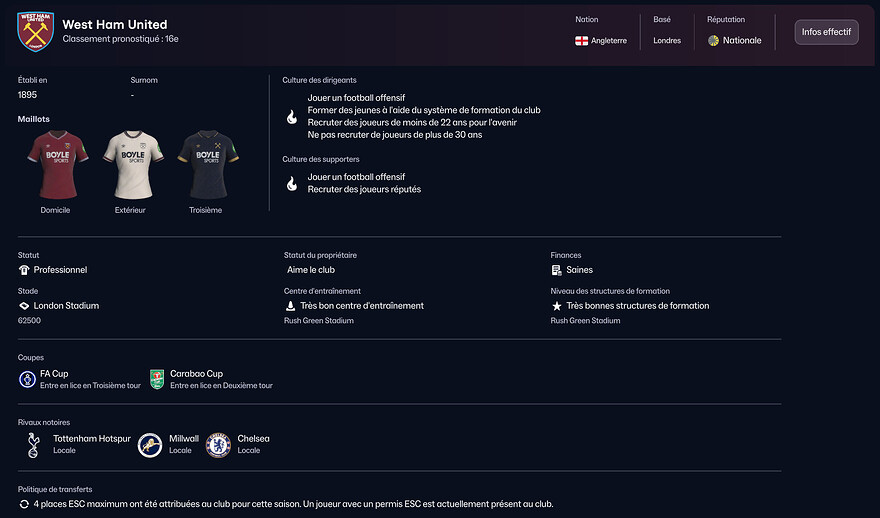Click the Nationale reputation icon
This screenshot has width=880, height=518.
(713, 41)
